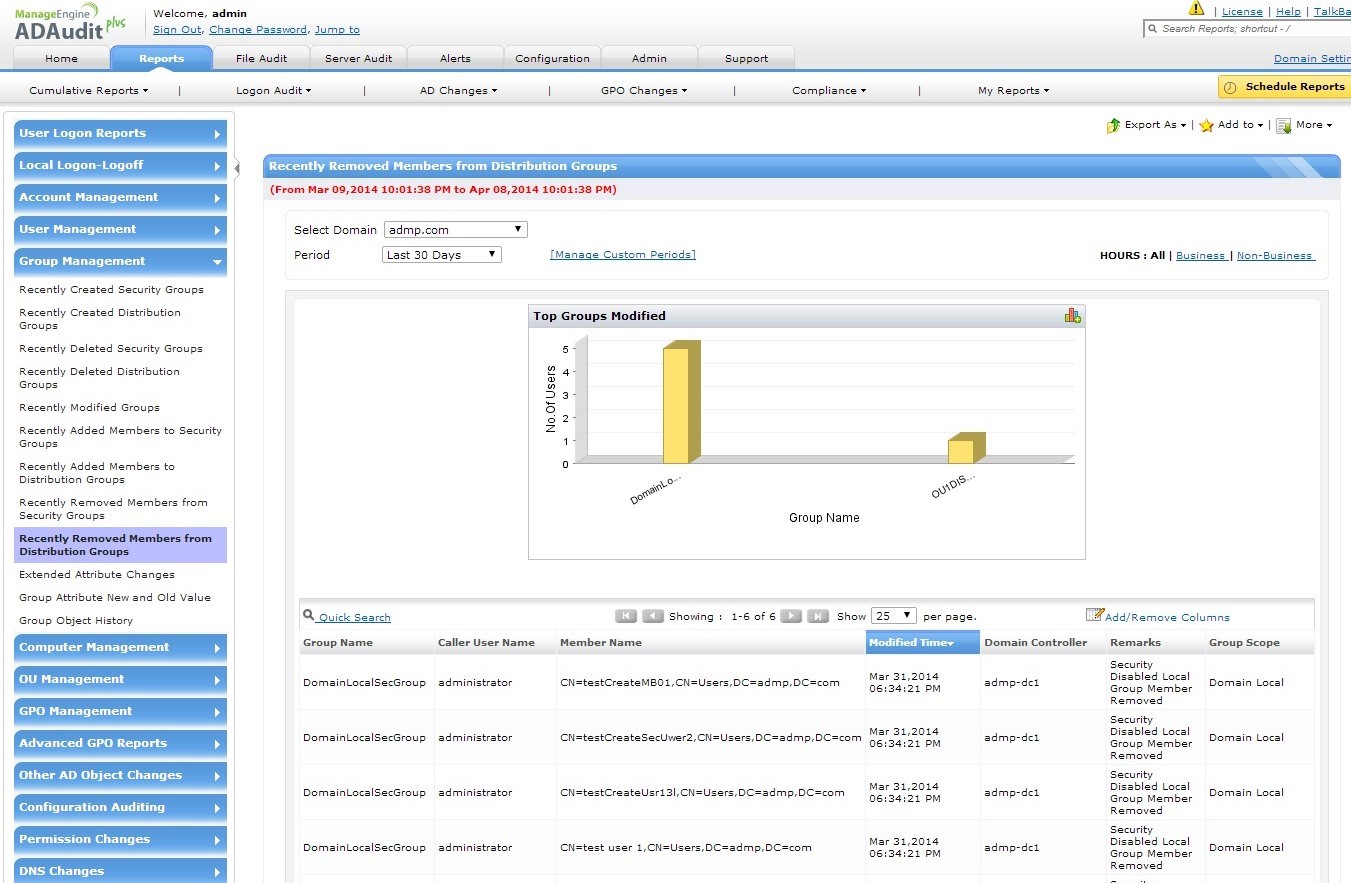Click the star icon beside Add to
This screenshot has height=883, width=1351.
(x=1206, y=125)
